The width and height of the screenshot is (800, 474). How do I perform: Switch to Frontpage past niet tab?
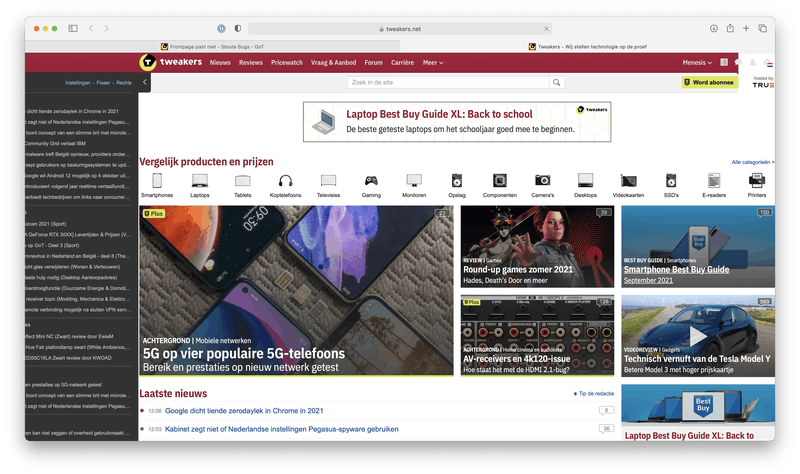[x=212, y=46]
